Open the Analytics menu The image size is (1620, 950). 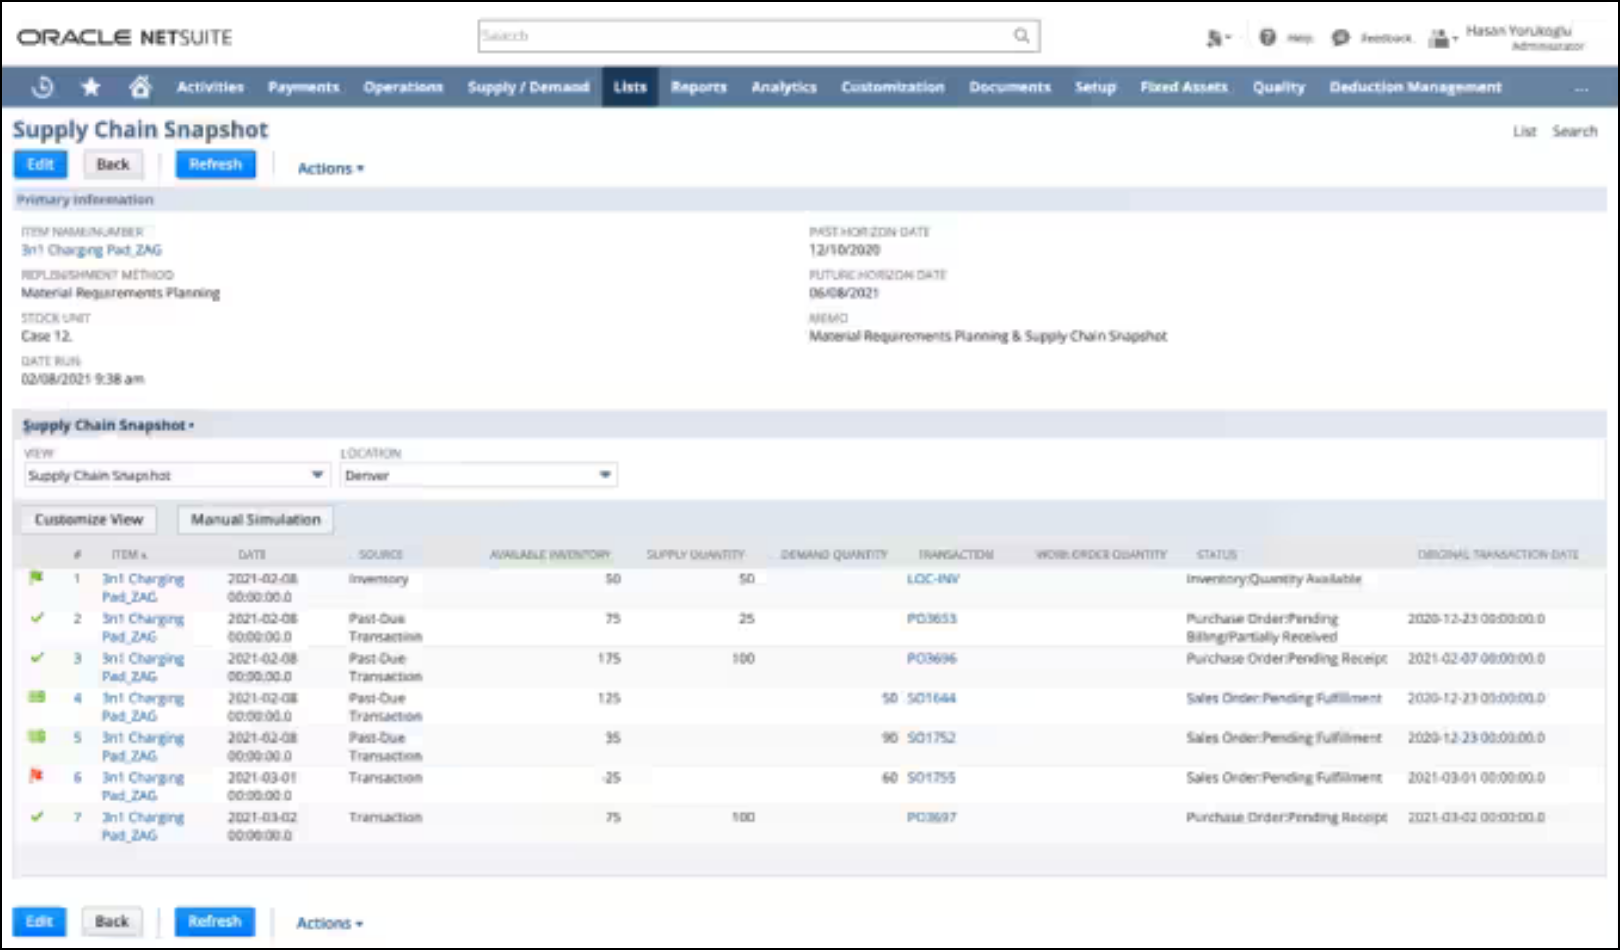point(784,87)
